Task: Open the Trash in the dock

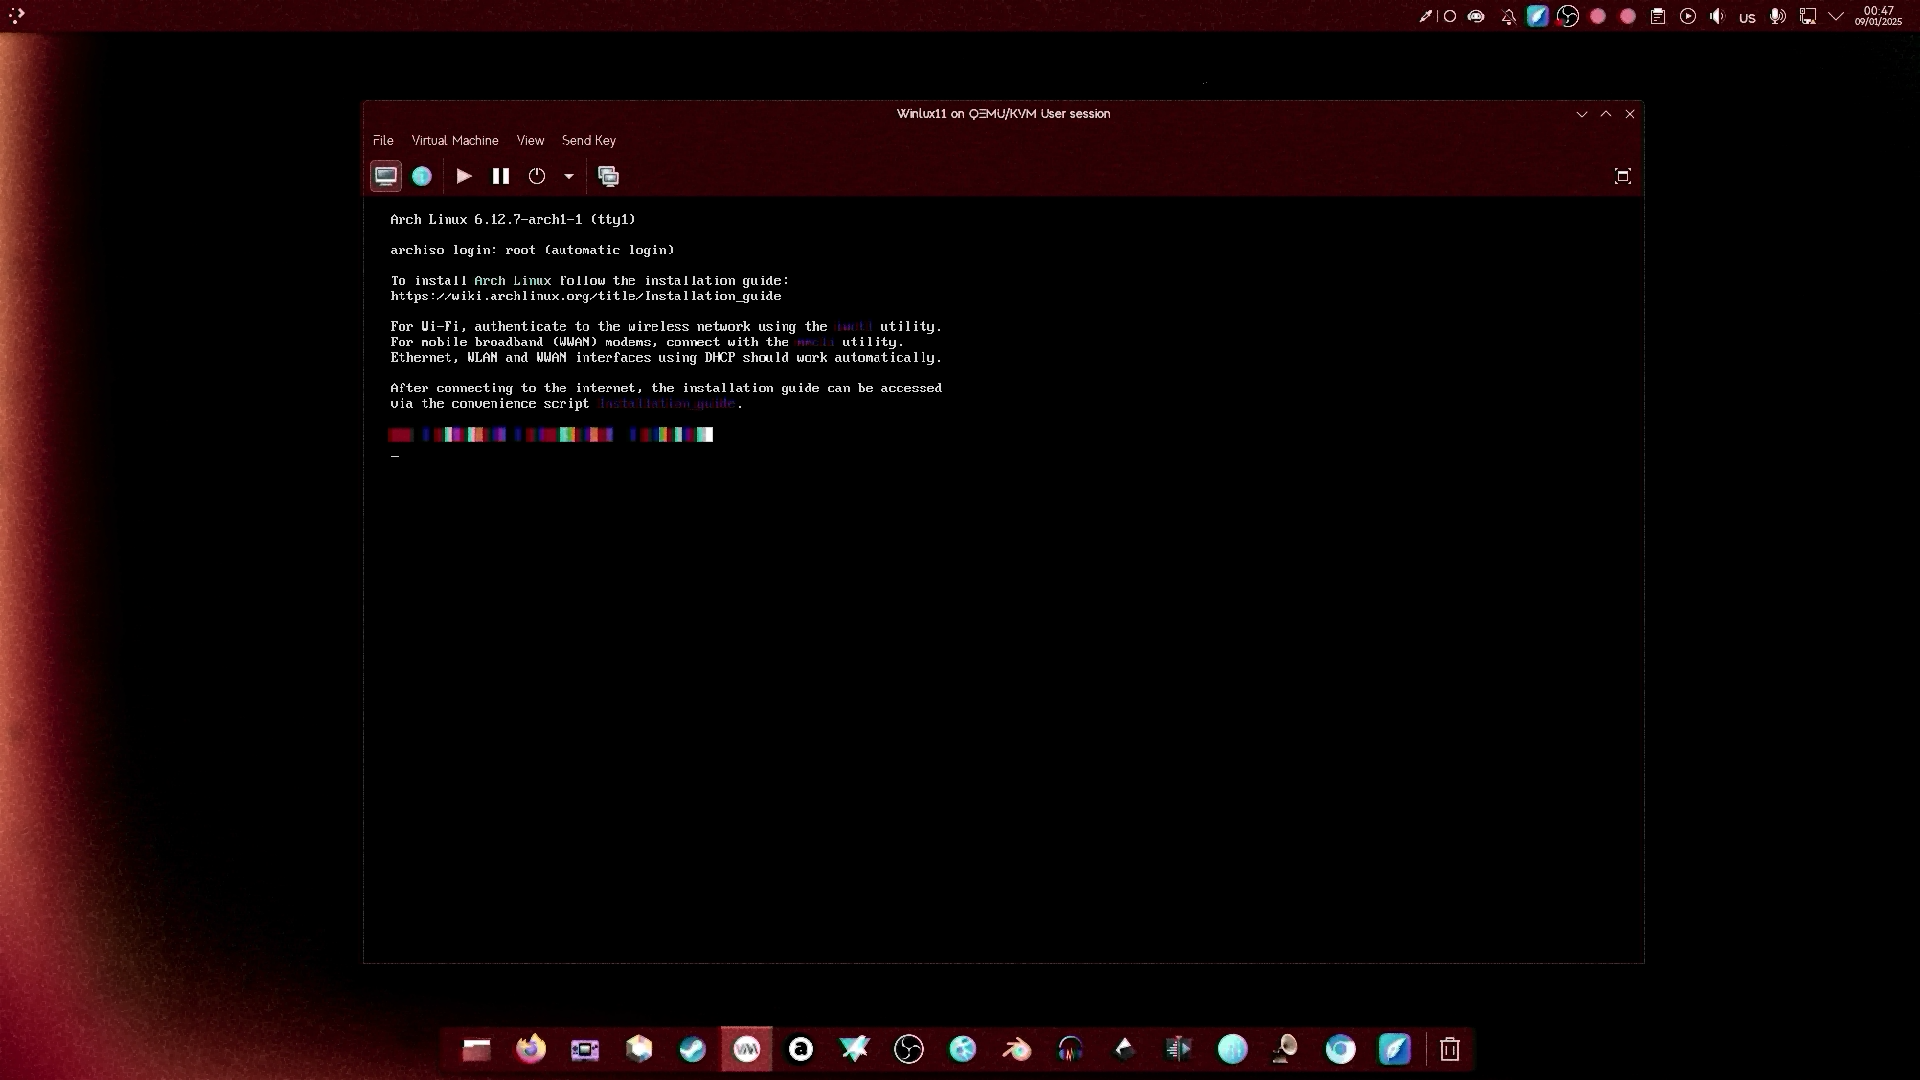Action: pos(1450,1049)
